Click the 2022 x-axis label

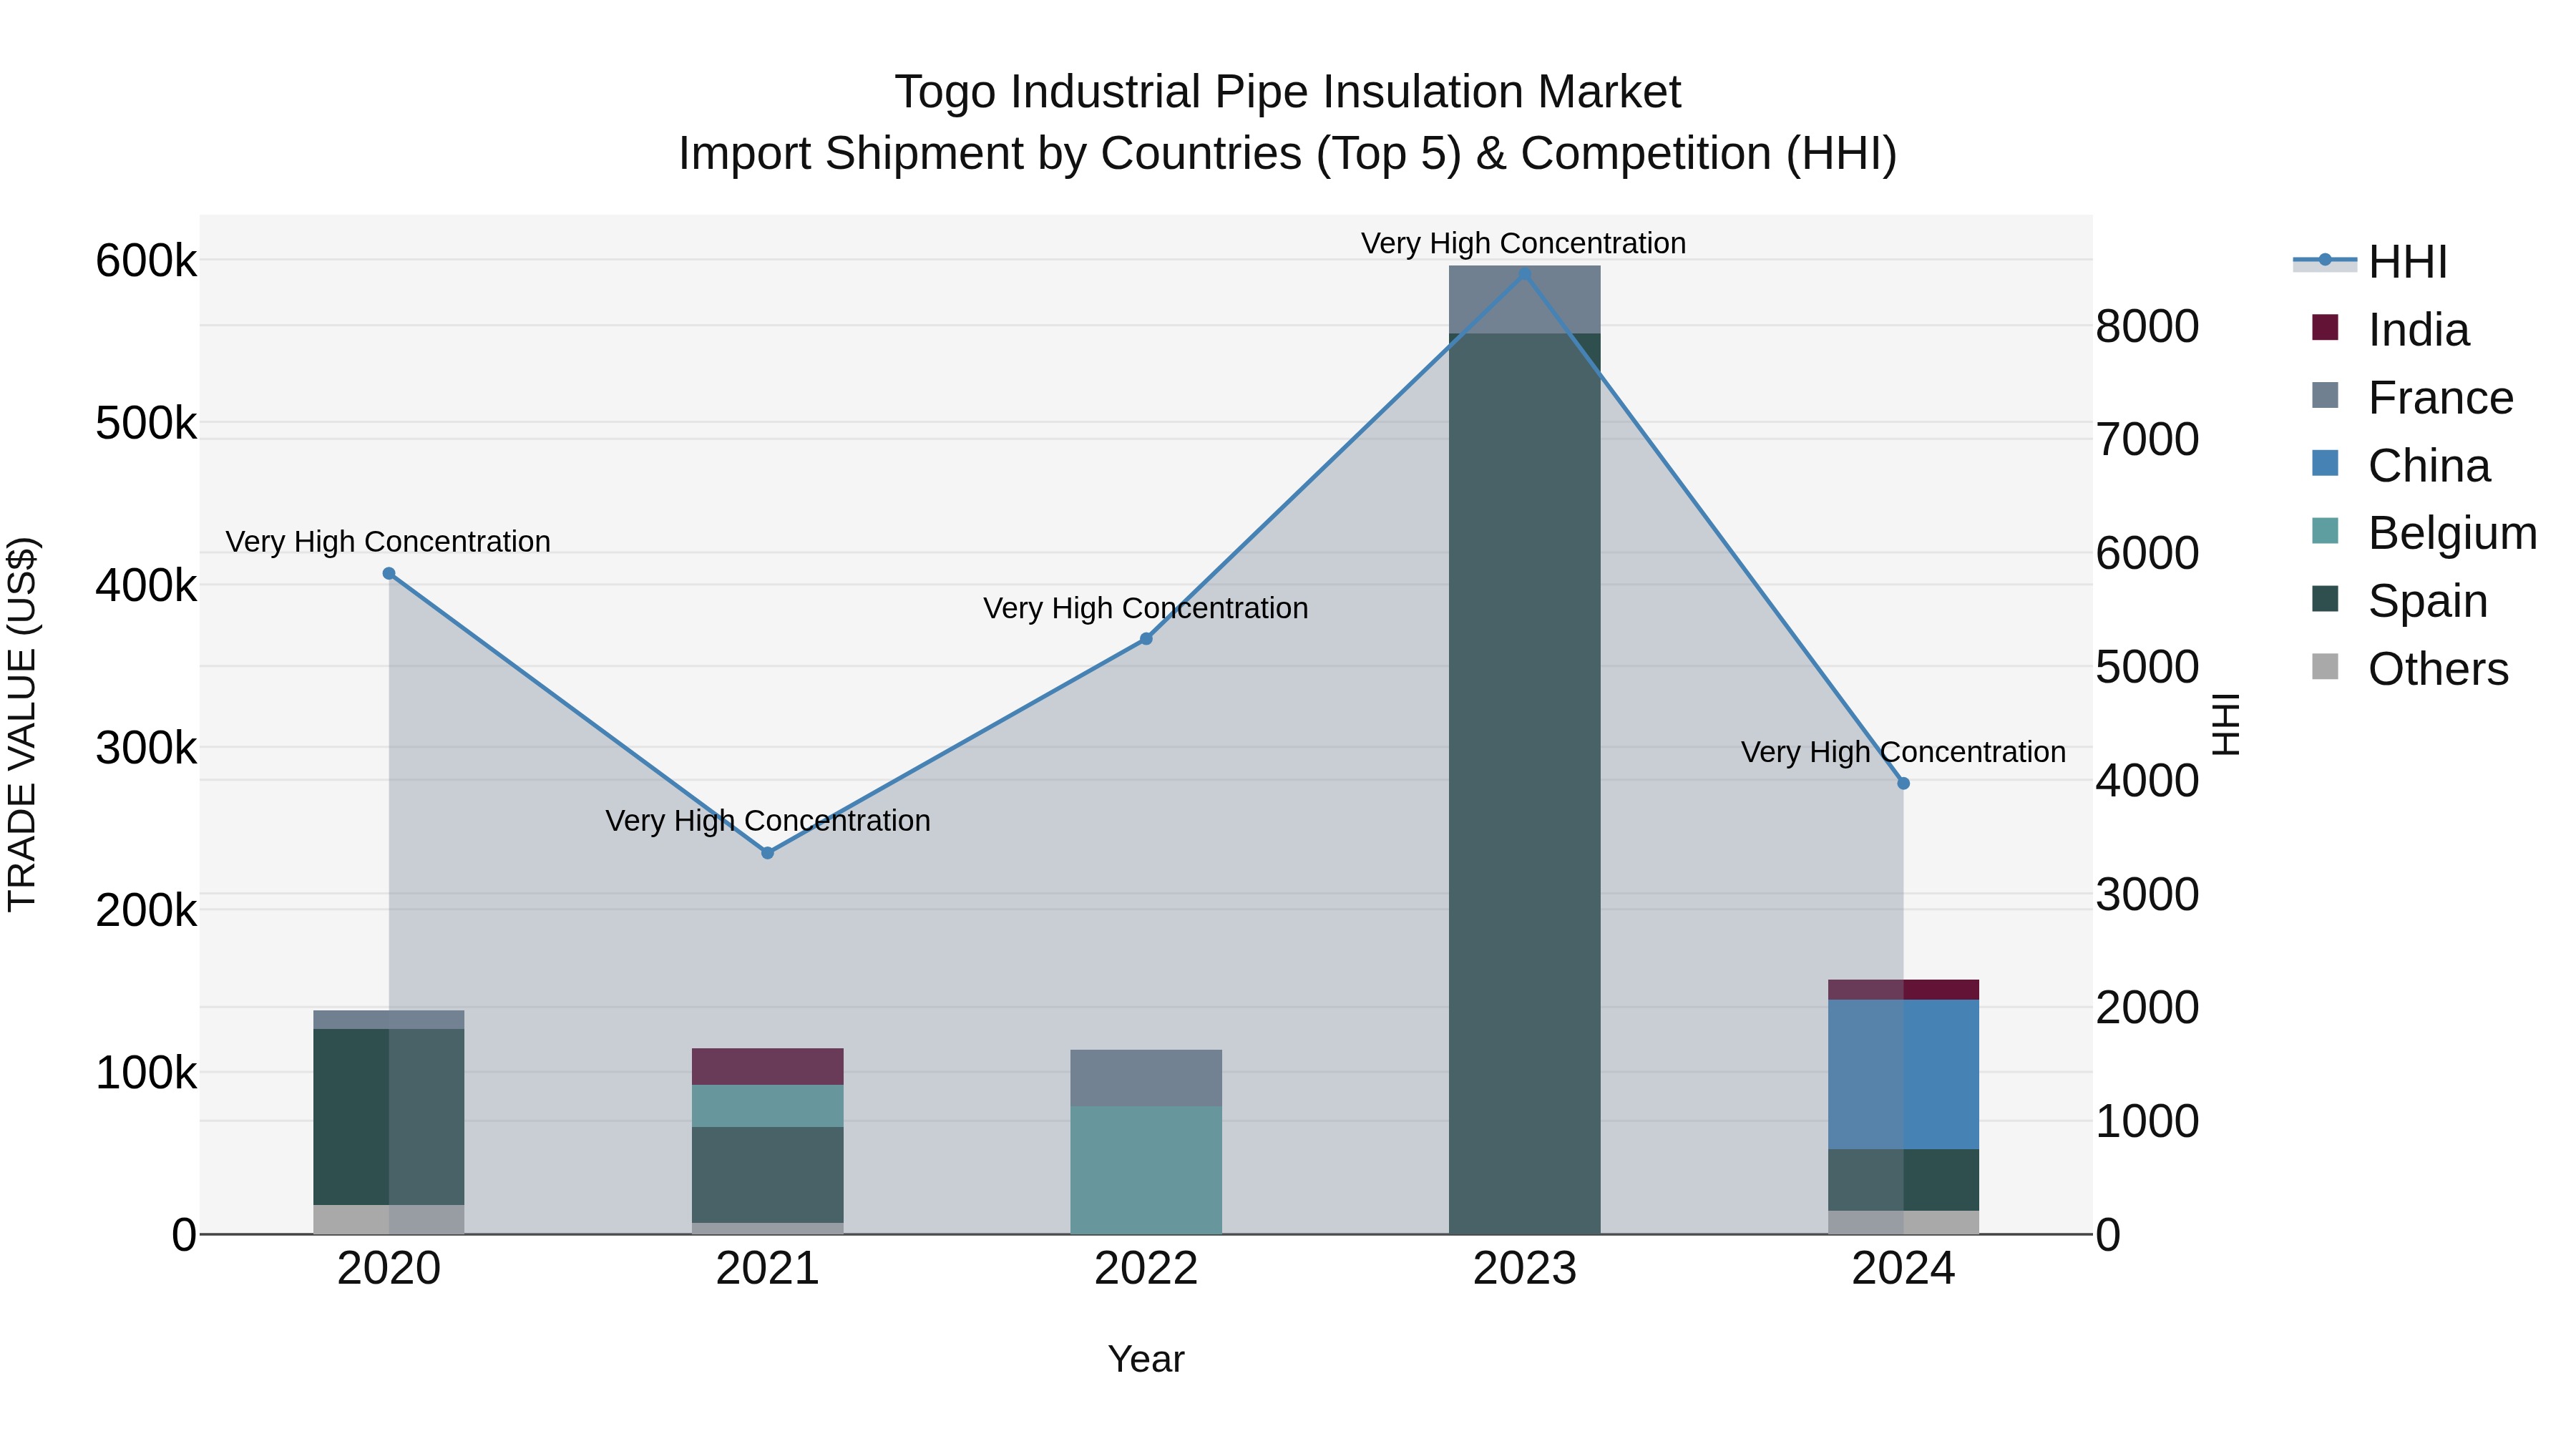[1146, 1269]
